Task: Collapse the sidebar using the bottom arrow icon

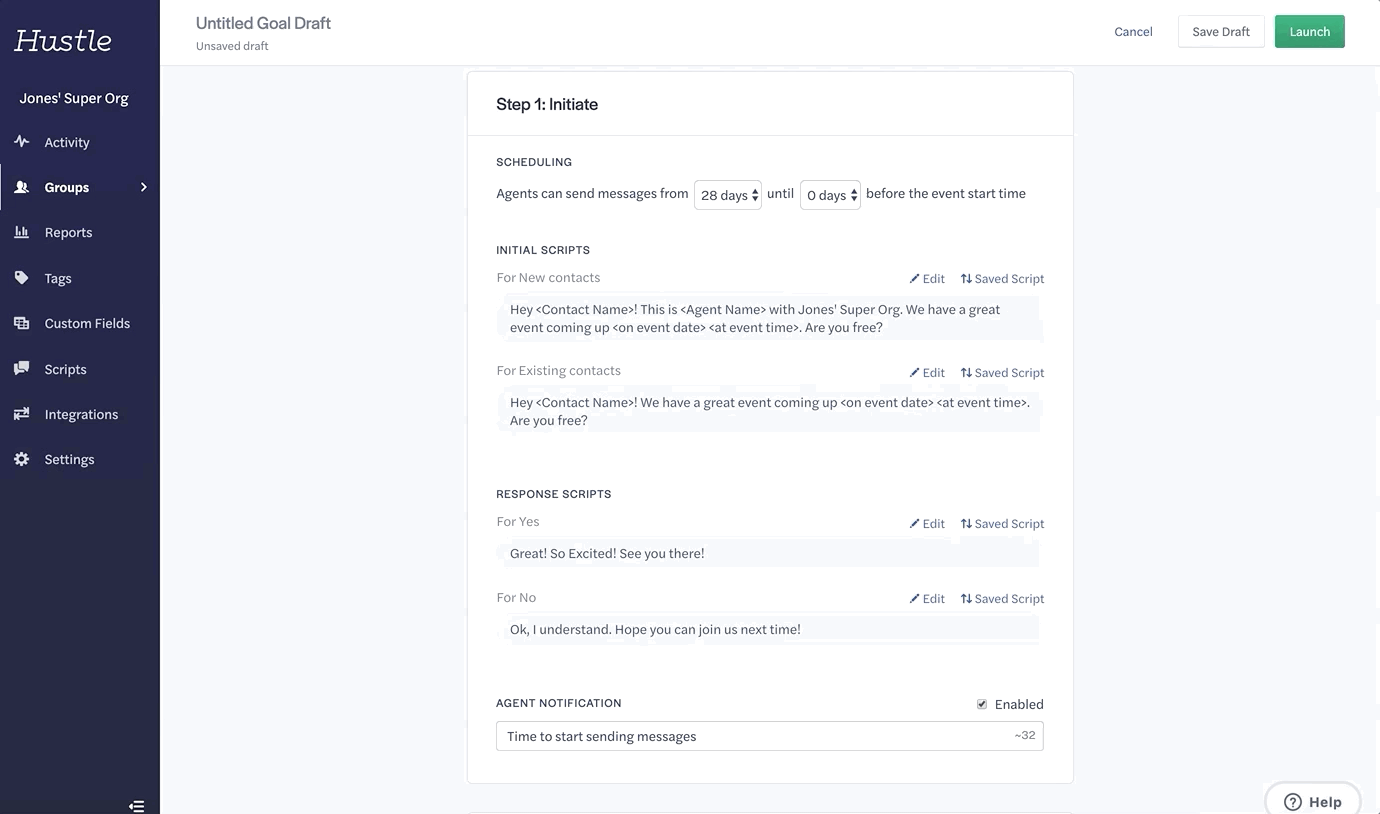Action: pyautogui.click(x=137, y=806)
